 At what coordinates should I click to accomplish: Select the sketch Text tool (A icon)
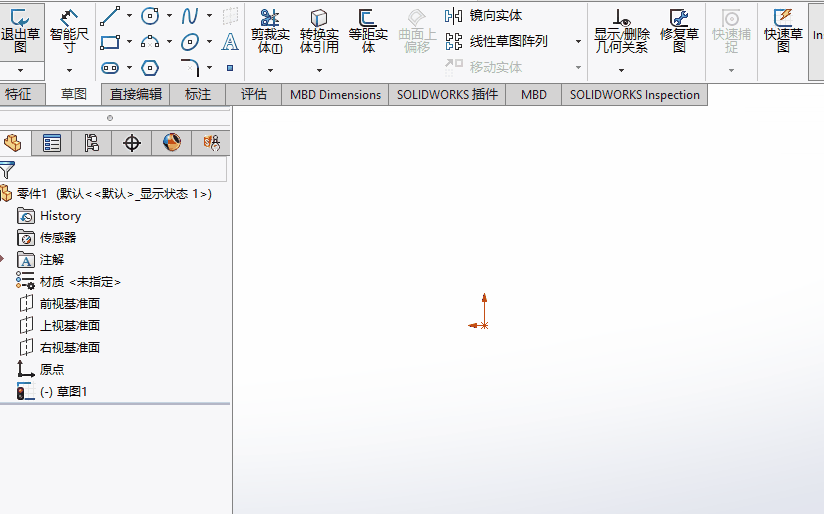pos(230,42)
